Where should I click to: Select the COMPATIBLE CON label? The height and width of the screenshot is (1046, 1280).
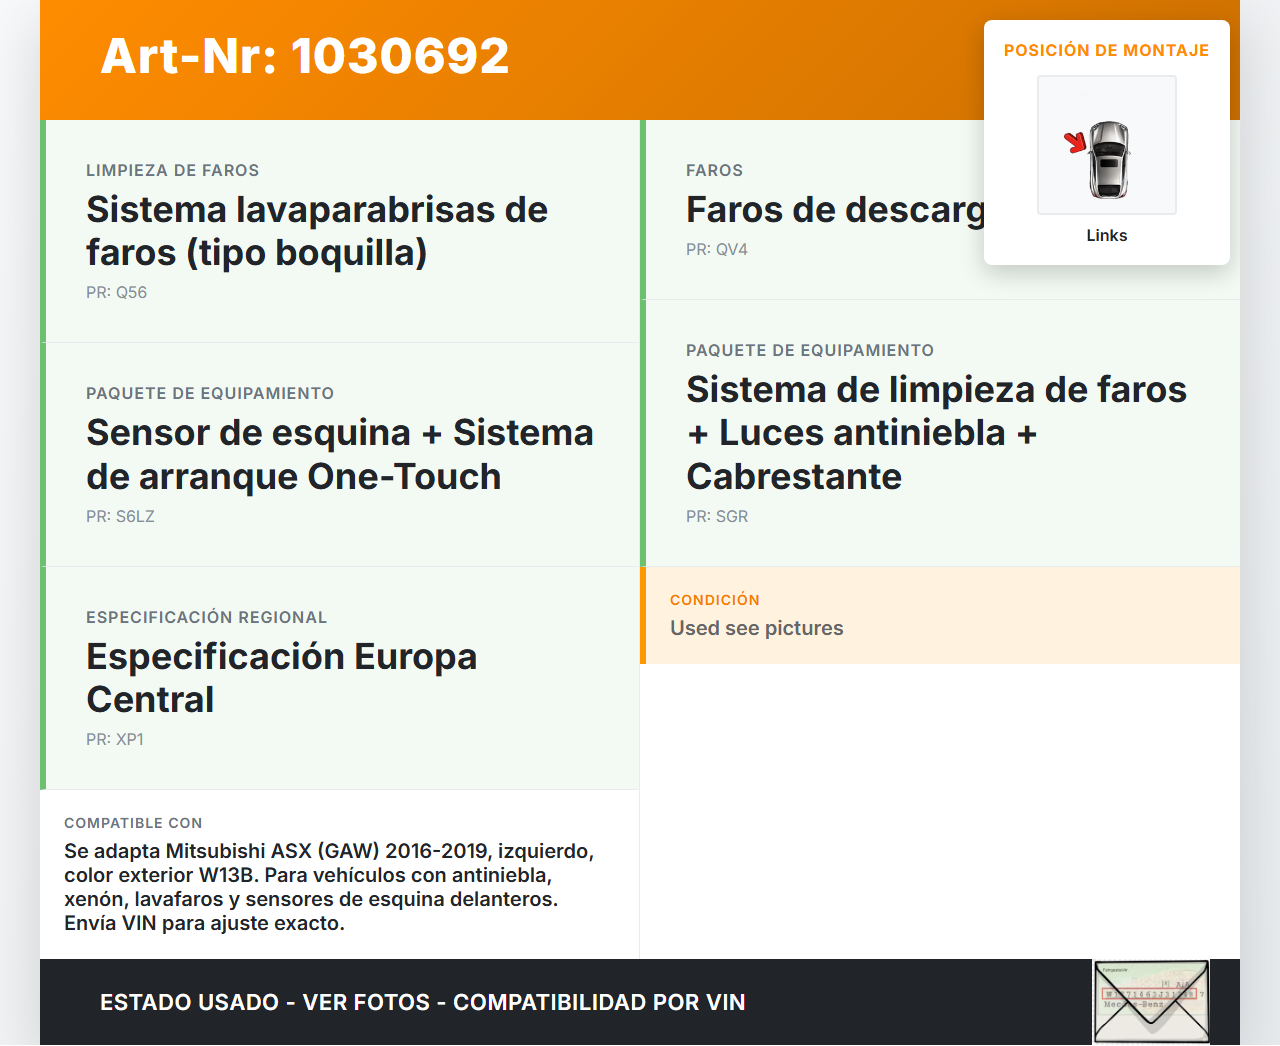point(134,823)
